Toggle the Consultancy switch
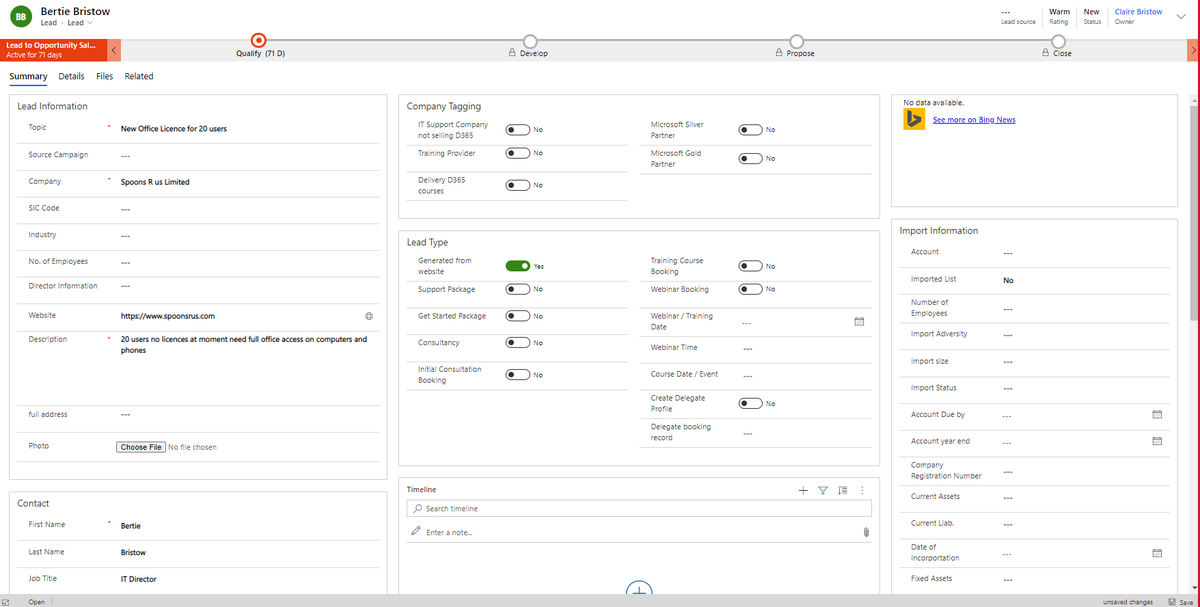This screenshot has height=607, width=1200. point(517,343)
